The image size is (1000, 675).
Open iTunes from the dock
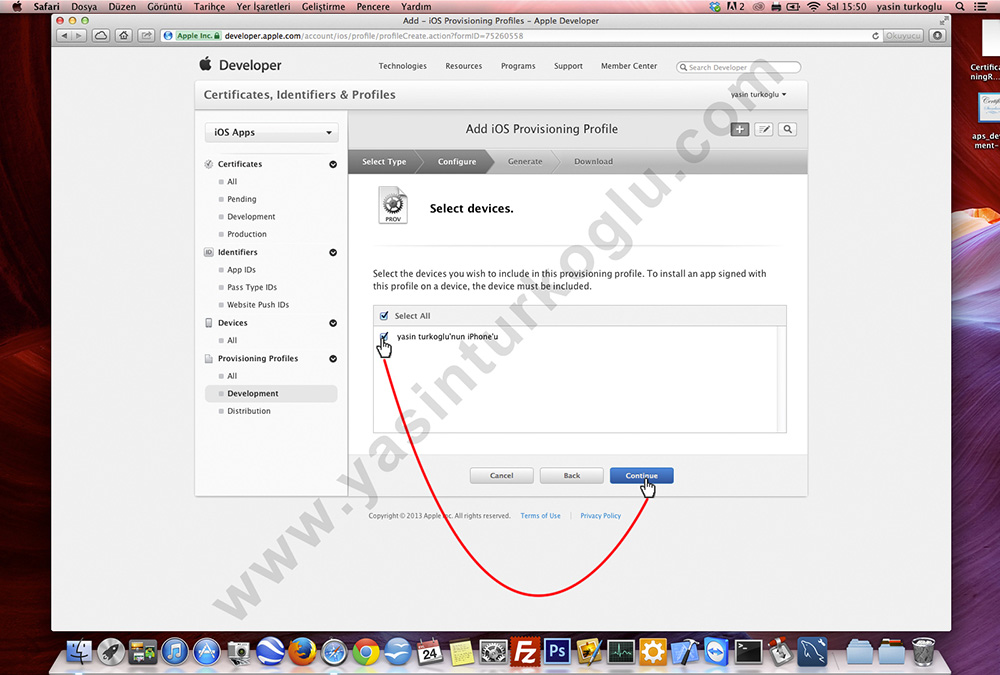[175, 652]
